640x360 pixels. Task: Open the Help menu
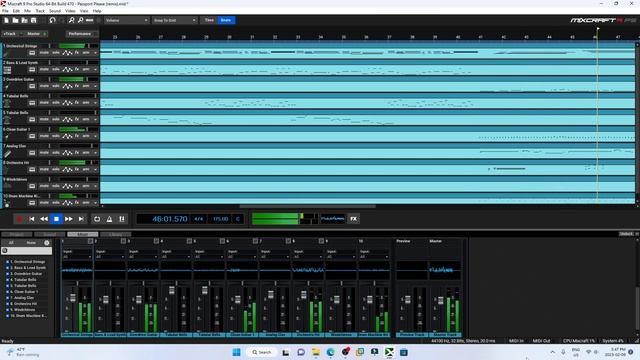tap(97, 11)
